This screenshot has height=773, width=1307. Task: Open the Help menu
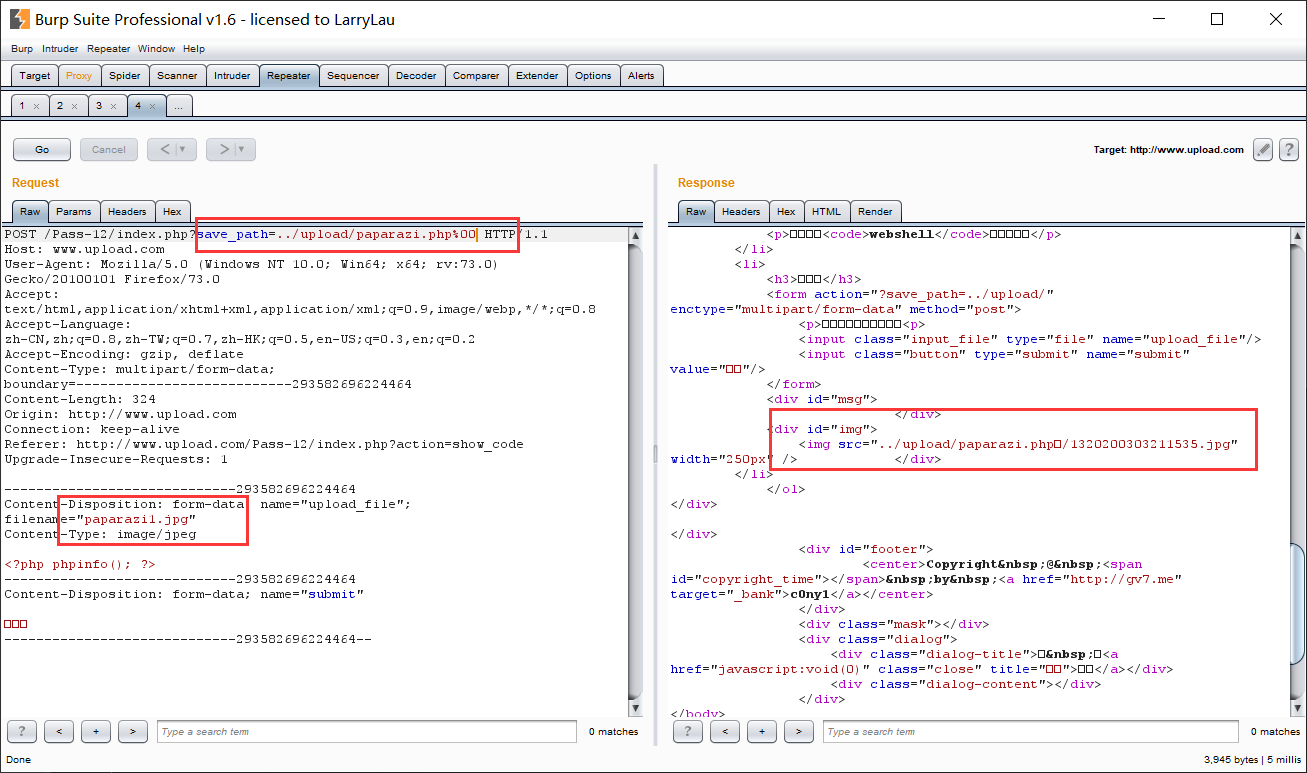(194, 48)
